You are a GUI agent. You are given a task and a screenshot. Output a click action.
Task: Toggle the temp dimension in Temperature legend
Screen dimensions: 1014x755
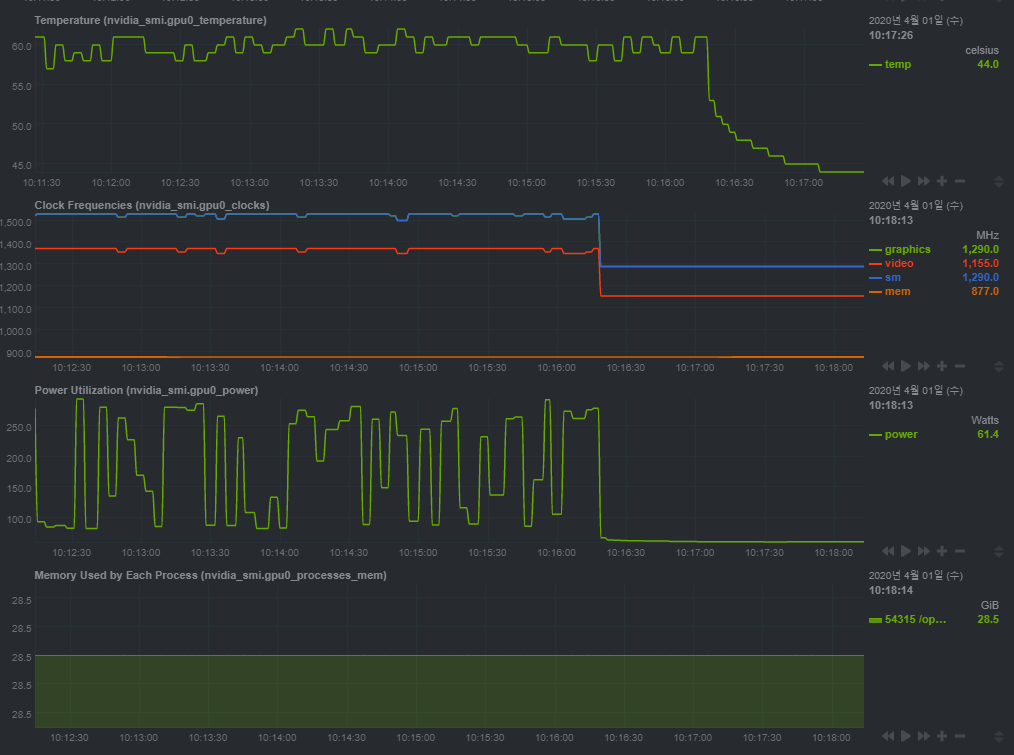click(x=898, y=65)
